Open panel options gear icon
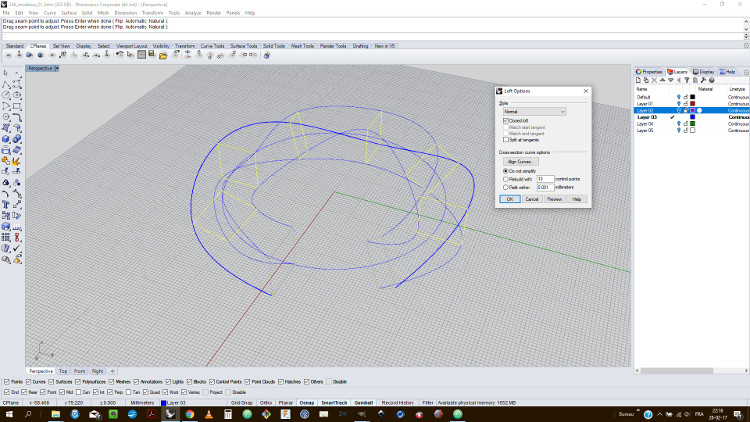750x422 pixels. [x=746, y=72]
